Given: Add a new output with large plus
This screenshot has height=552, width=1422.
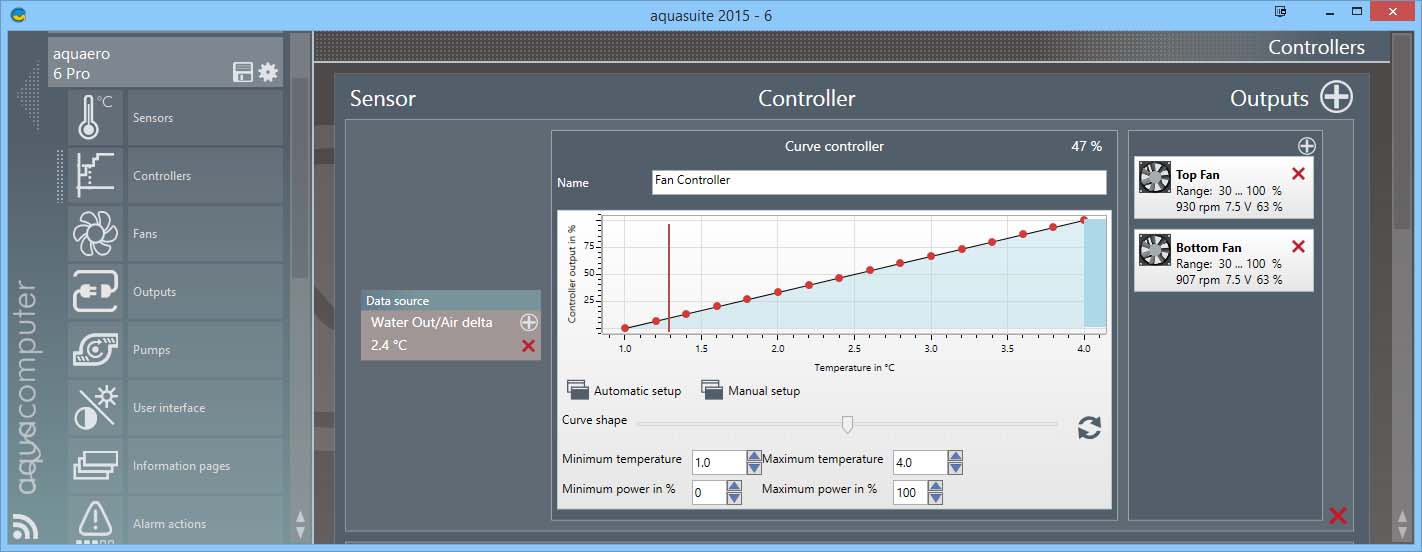Looking at the screenshot, I should click(x=1336, y=97).
